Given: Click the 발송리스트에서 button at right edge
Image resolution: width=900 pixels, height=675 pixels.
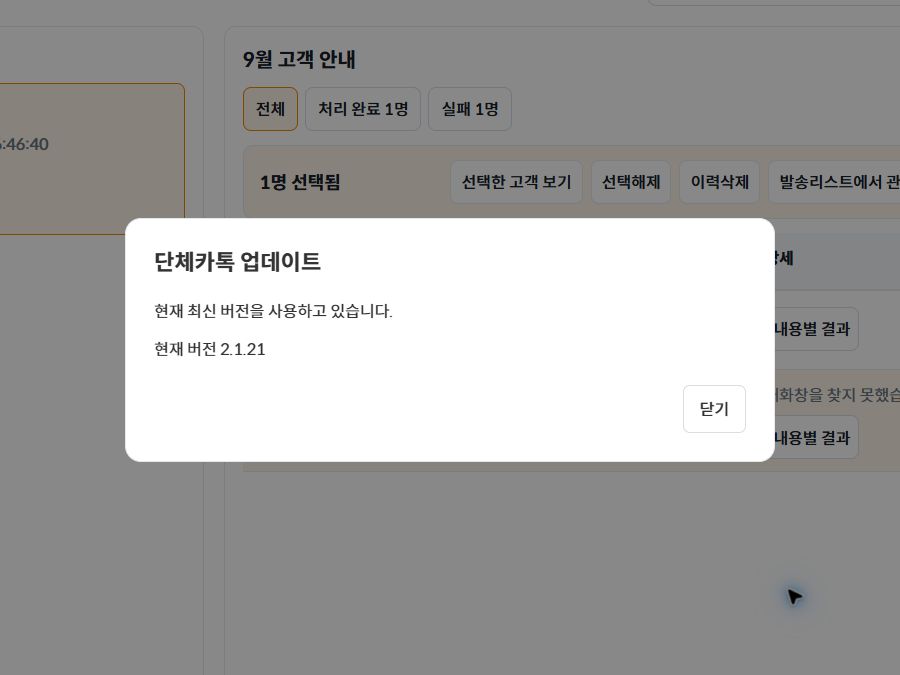Looking at the screenshot, I should coord(835,182).
